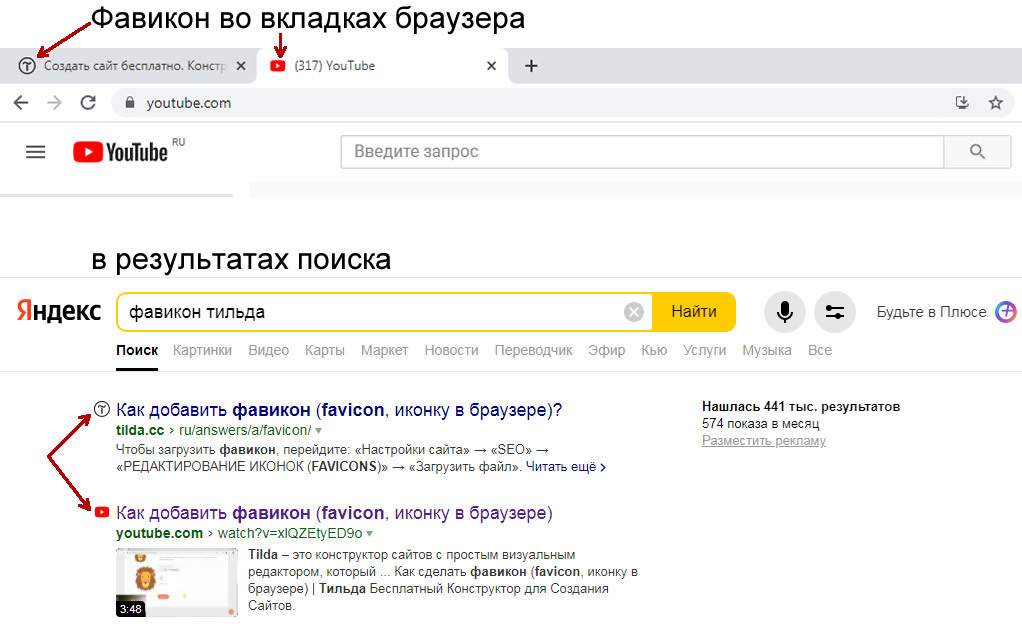Screen dimensions: 1022x626
Task: Click the YouTube search input field
Action: 642,152
